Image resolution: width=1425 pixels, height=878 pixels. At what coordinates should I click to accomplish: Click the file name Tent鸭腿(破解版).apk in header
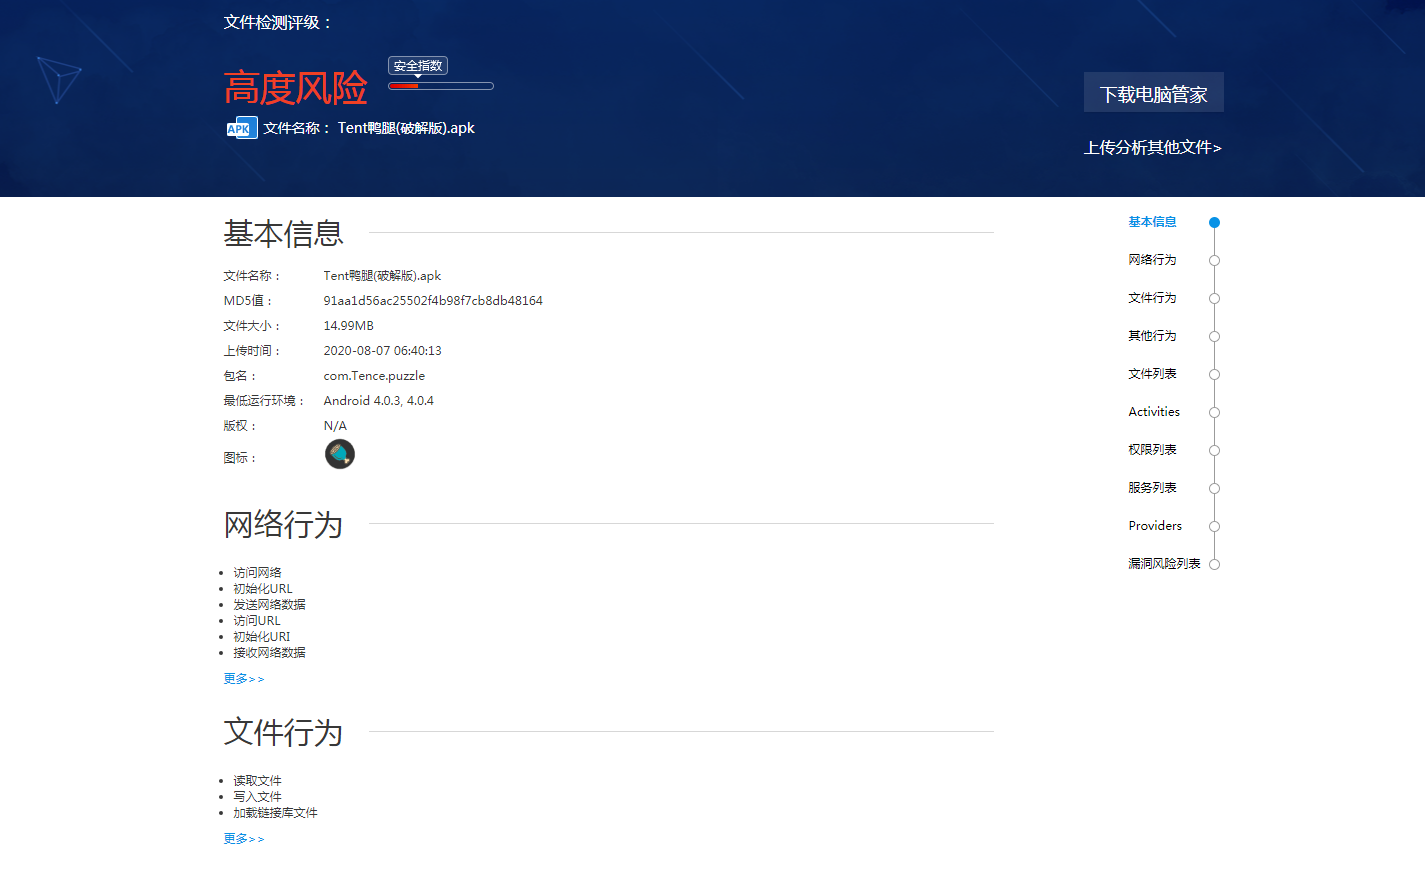(x=406, y=128)
